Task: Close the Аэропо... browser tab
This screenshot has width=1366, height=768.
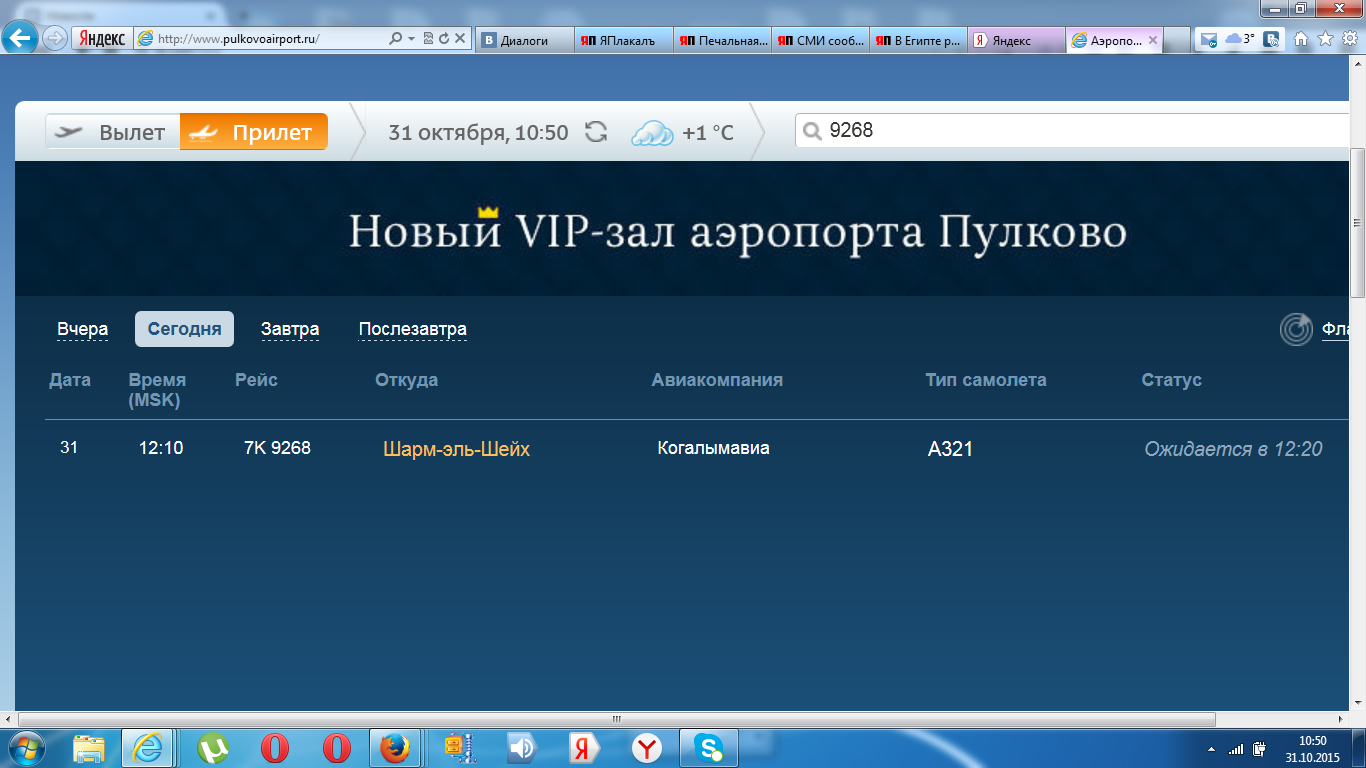Action: [x=1152, y=40]
